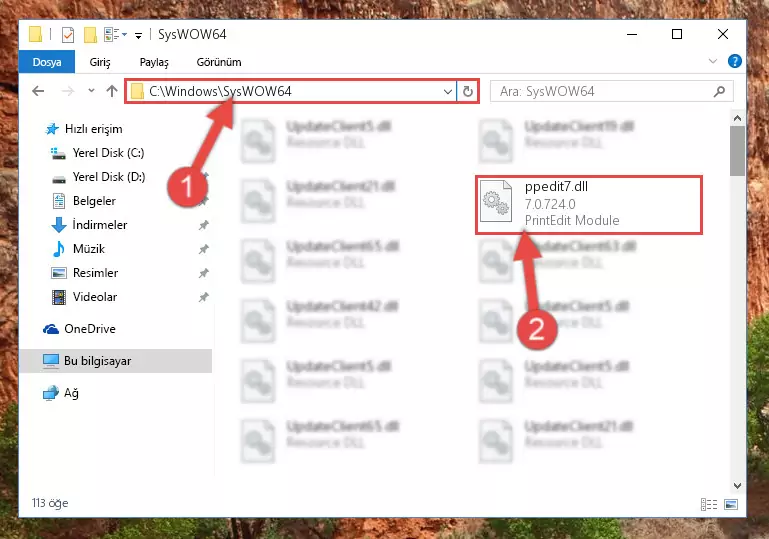Refresh the SysWOW64 folder view
The image size is (769, 539).
point(468,92)
